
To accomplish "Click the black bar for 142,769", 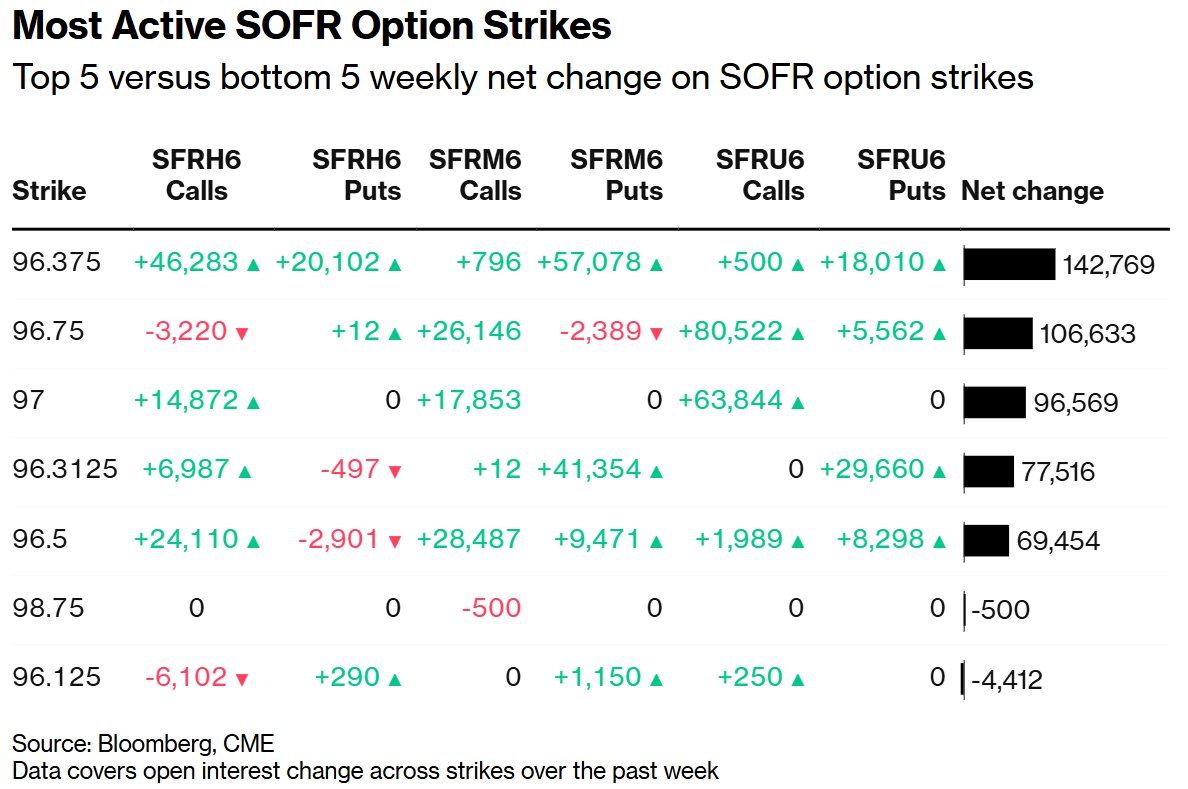I will click(1009, 265).
